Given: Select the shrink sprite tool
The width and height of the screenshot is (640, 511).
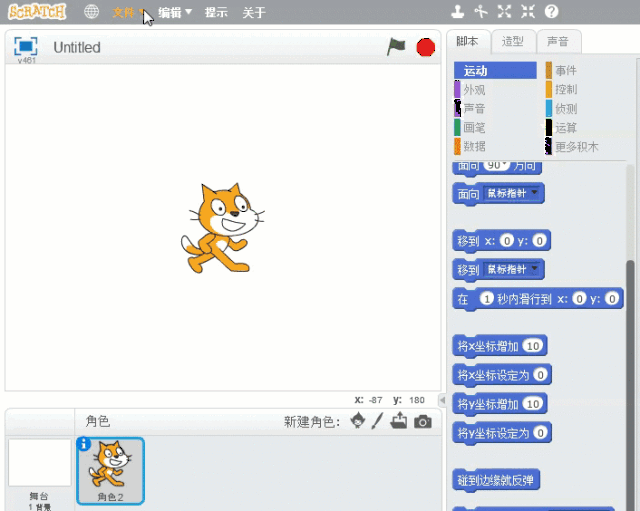Looking at the screenshot, I should 527,11.
